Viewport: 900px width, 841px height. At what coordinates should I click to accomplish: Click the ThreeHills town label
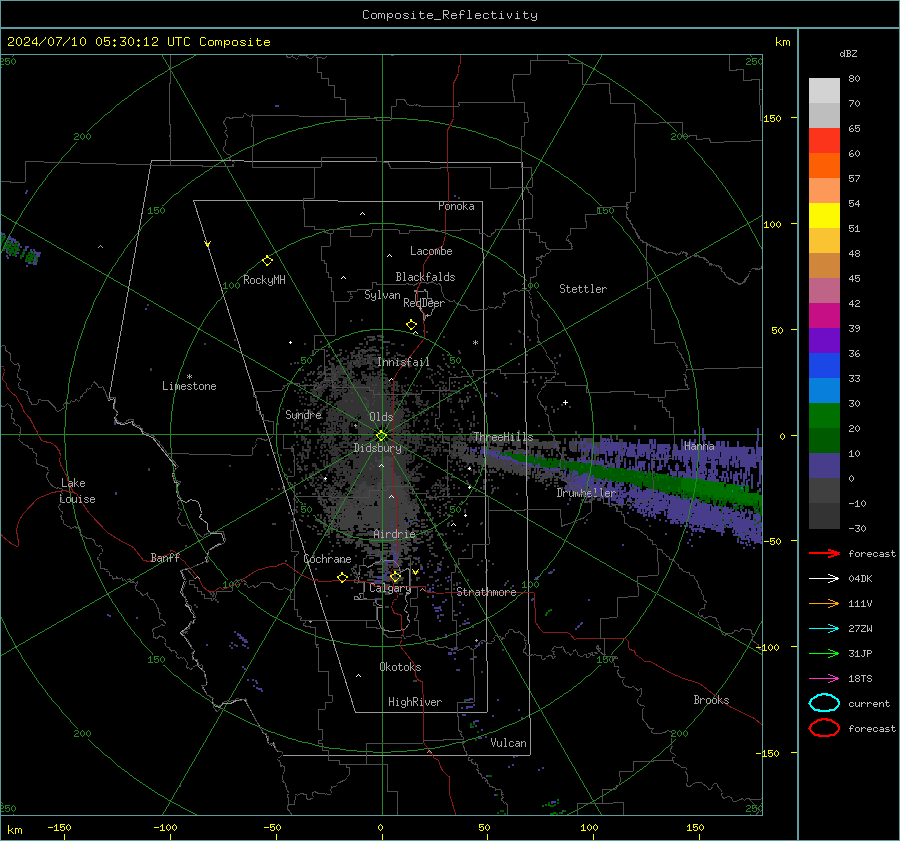503,437
